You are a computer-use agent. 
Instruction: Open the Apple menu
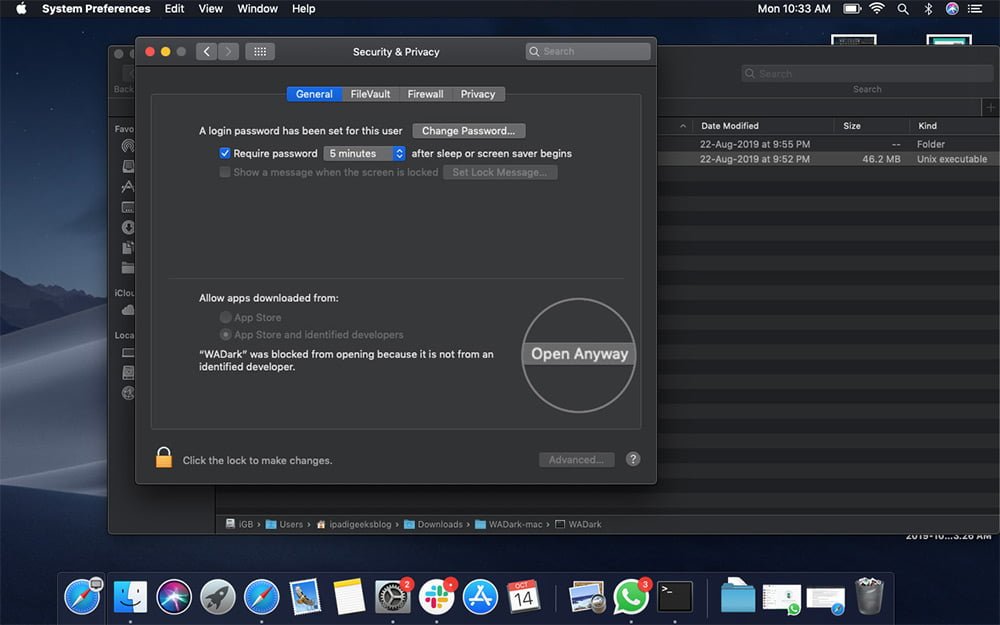point(21,9)
